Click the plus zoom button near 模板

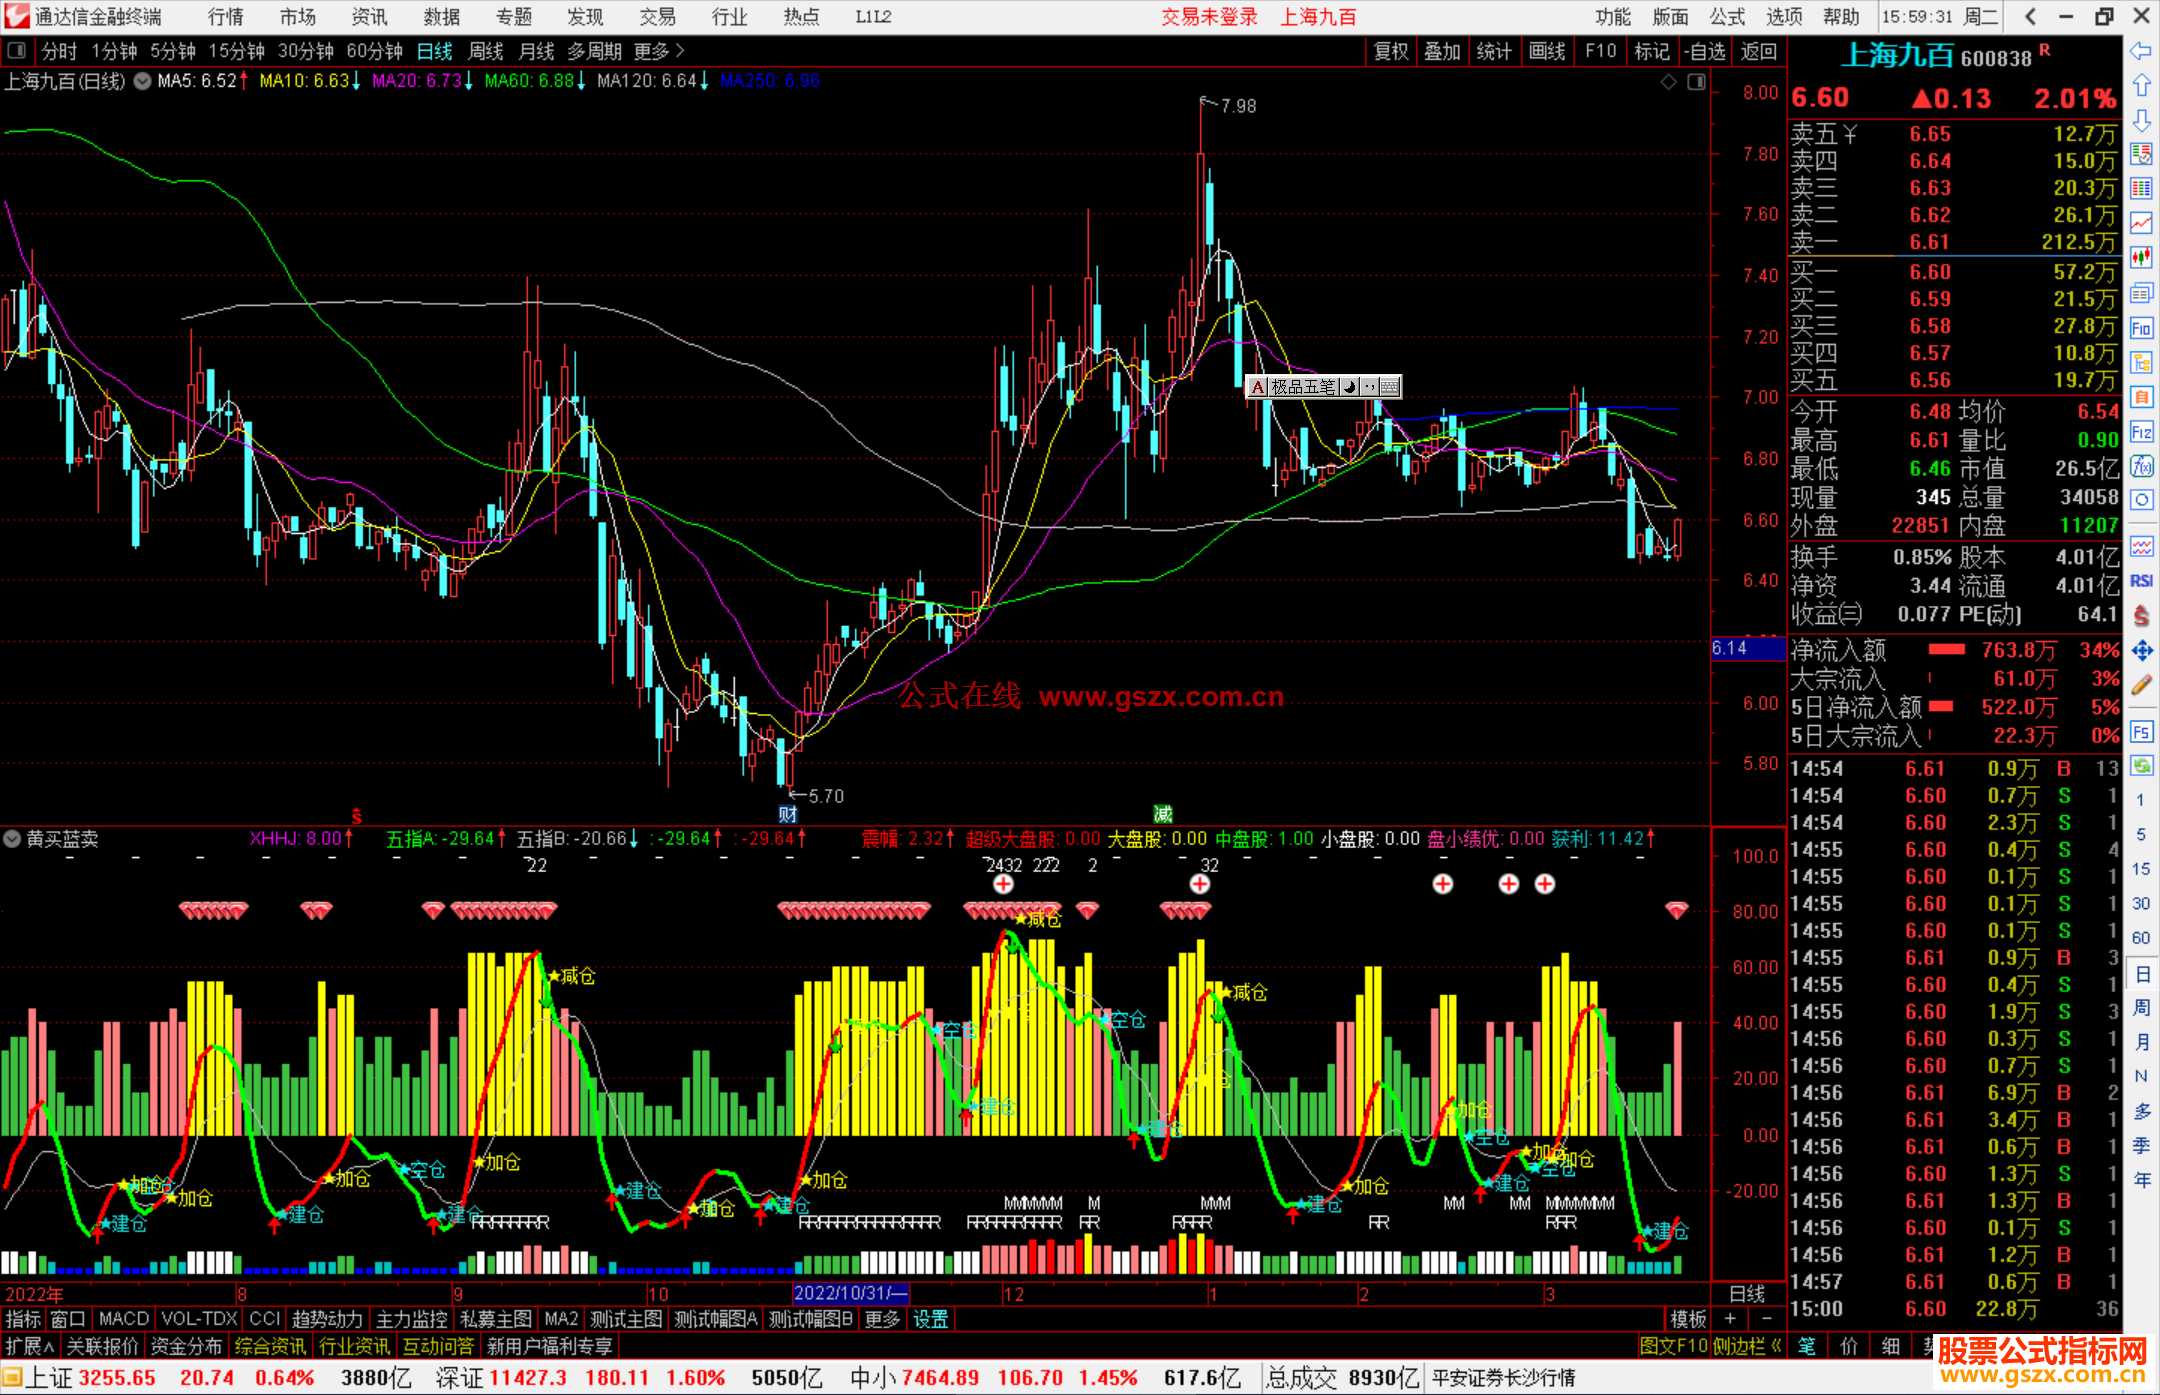tap(1730, 1319)
